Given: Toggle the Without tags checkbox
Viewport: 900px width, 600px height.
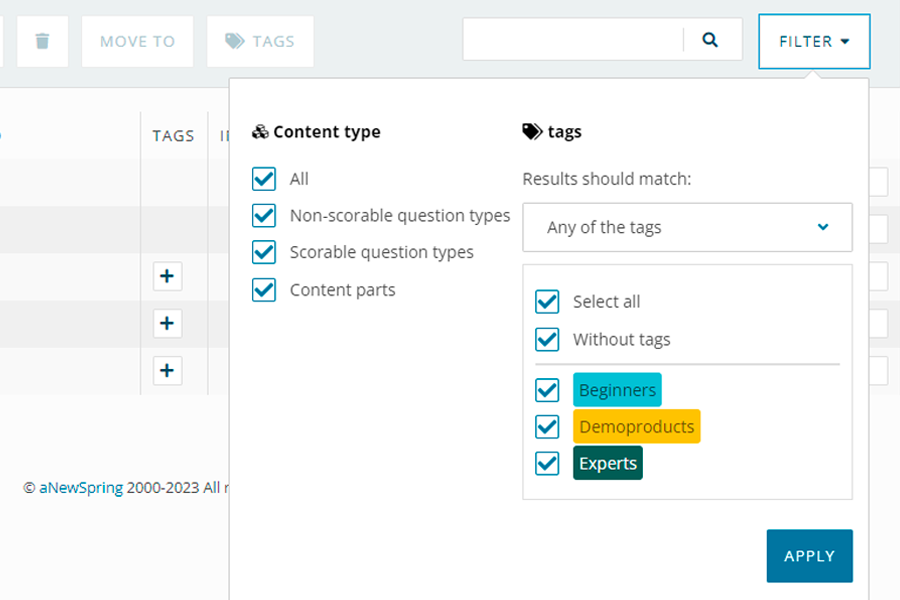Looking at the screenshot, I should [x=547, y=340].
